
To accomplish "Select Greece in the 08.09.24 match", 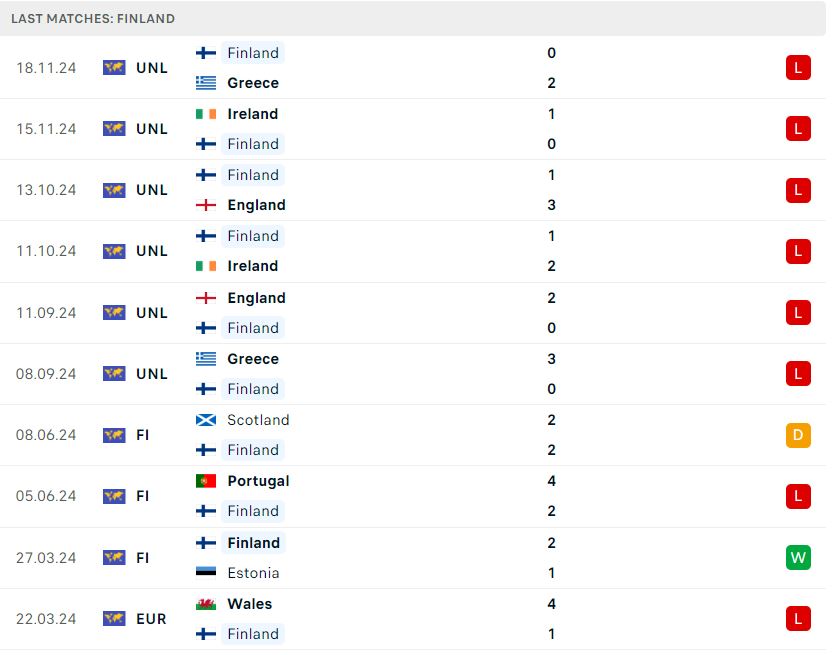I will [253, 359].
